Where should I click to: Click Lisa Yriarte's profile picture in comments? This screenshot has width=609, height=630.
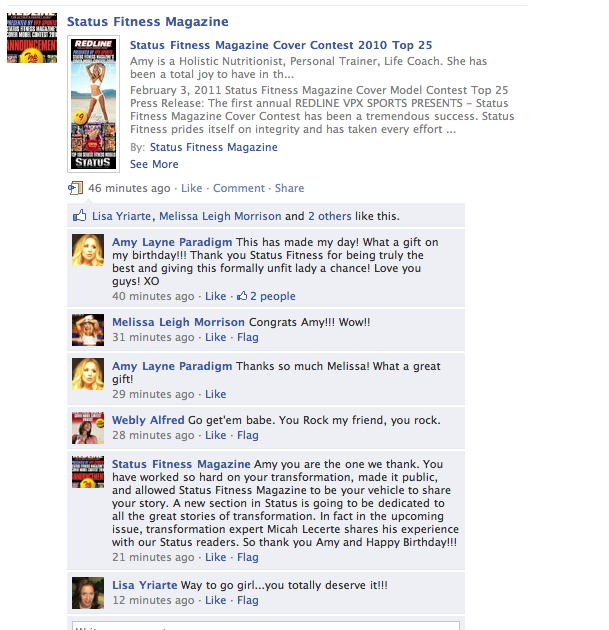88,593
